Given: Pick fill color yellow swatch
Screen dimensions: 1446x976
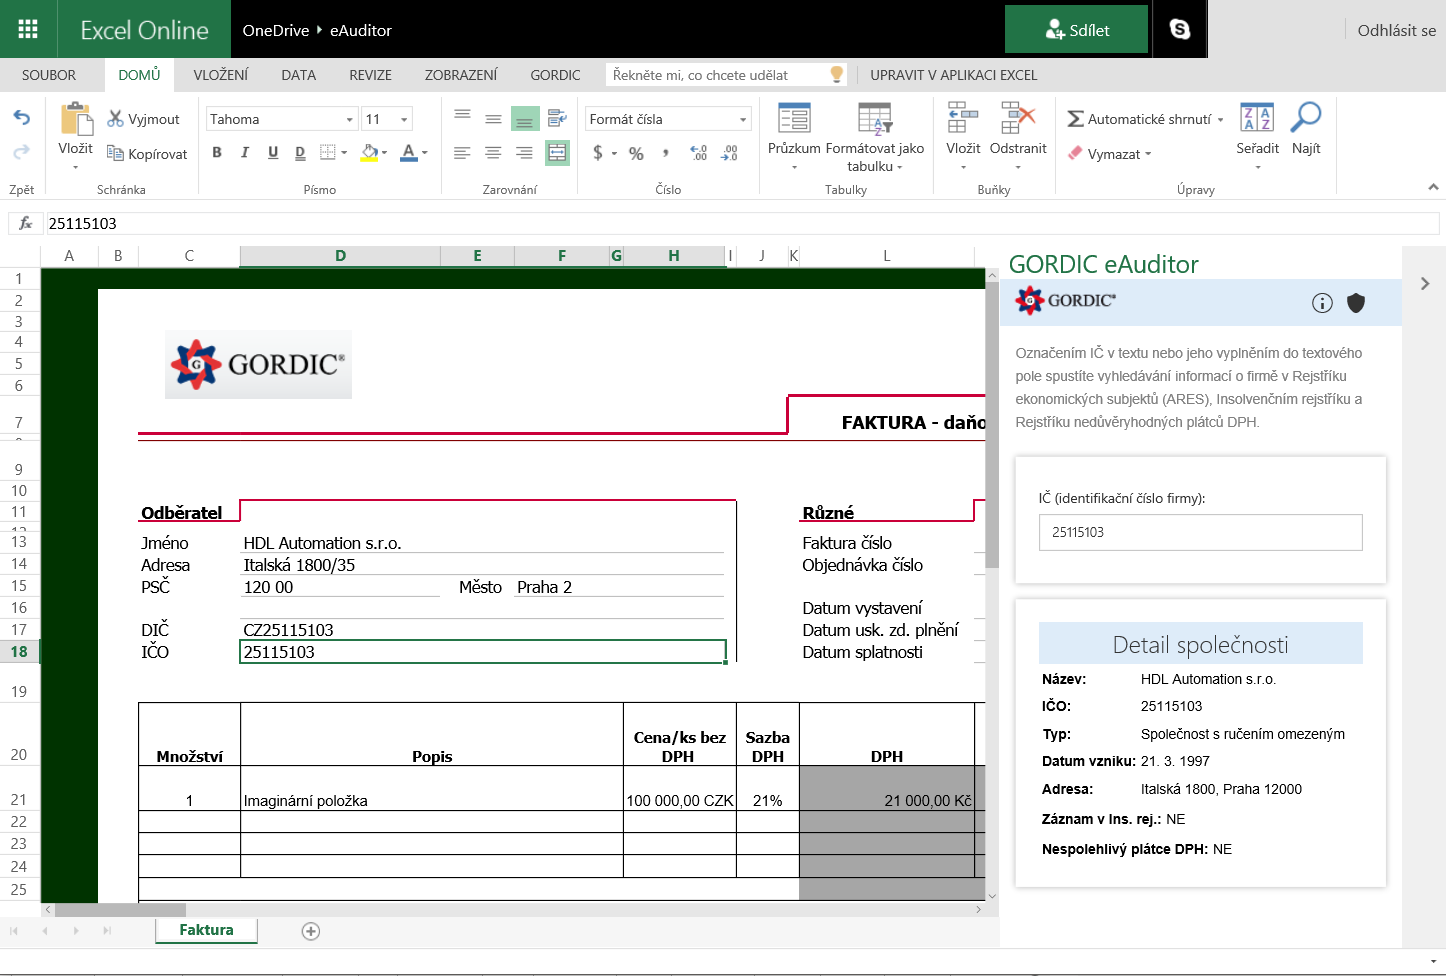Looking at the screenshot, I should pos(369,153).
